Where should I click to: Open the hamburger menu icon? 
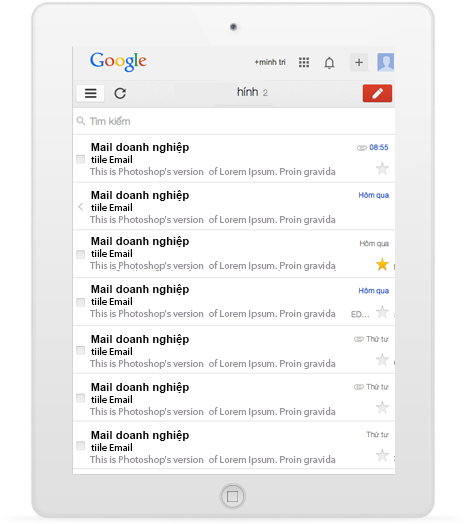click(90, 93)
